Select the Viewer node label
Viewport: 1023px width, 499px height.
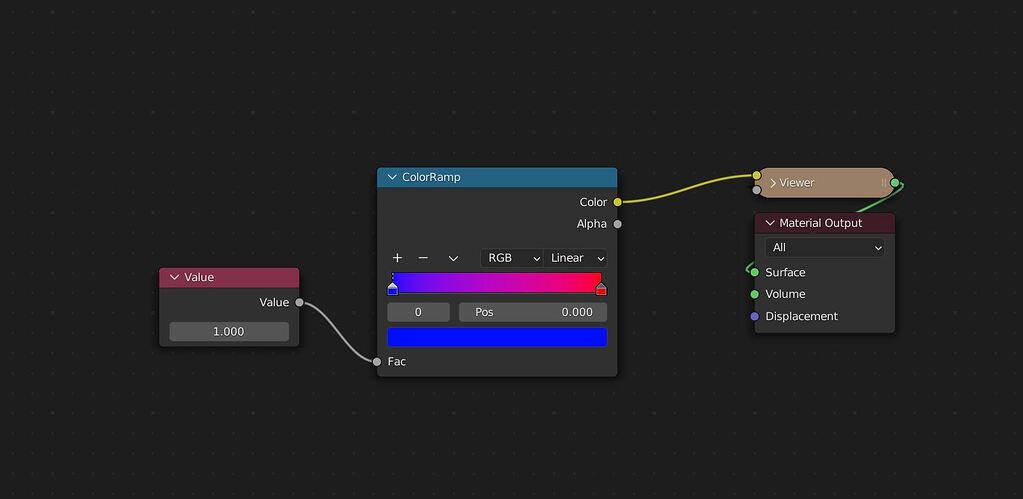[797, 183]
